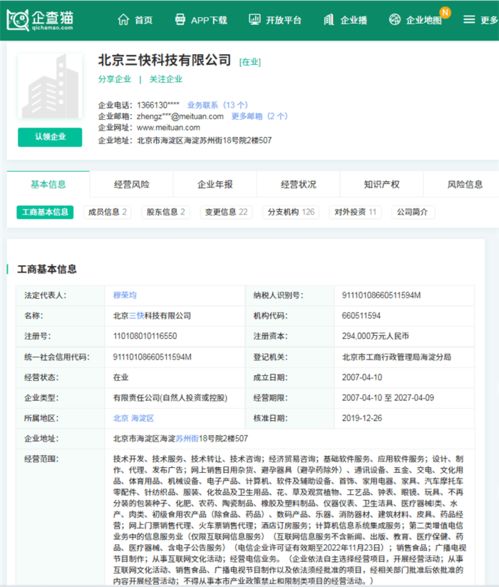Switch to the 经营风险 tab
This screenshot has height=587, width=499.
point(131,184)
